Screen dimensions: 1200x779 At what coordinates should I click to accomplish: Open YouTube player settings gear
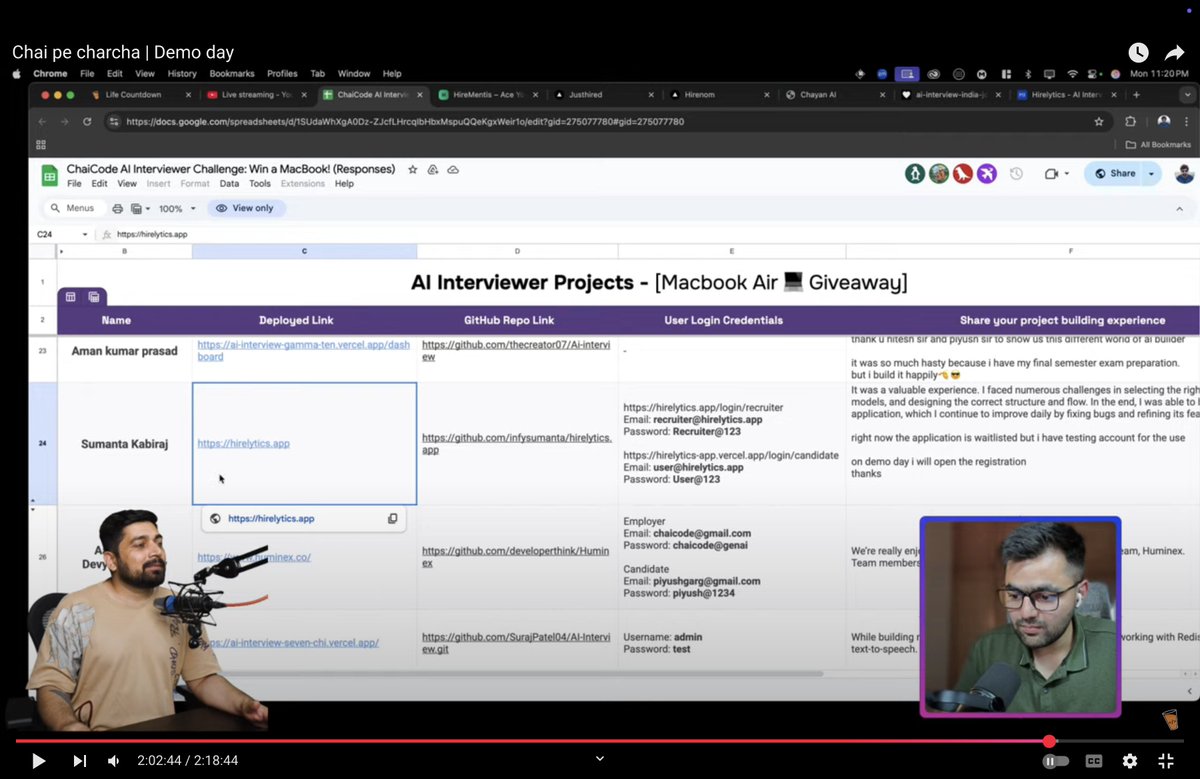tap(1130, 761)
